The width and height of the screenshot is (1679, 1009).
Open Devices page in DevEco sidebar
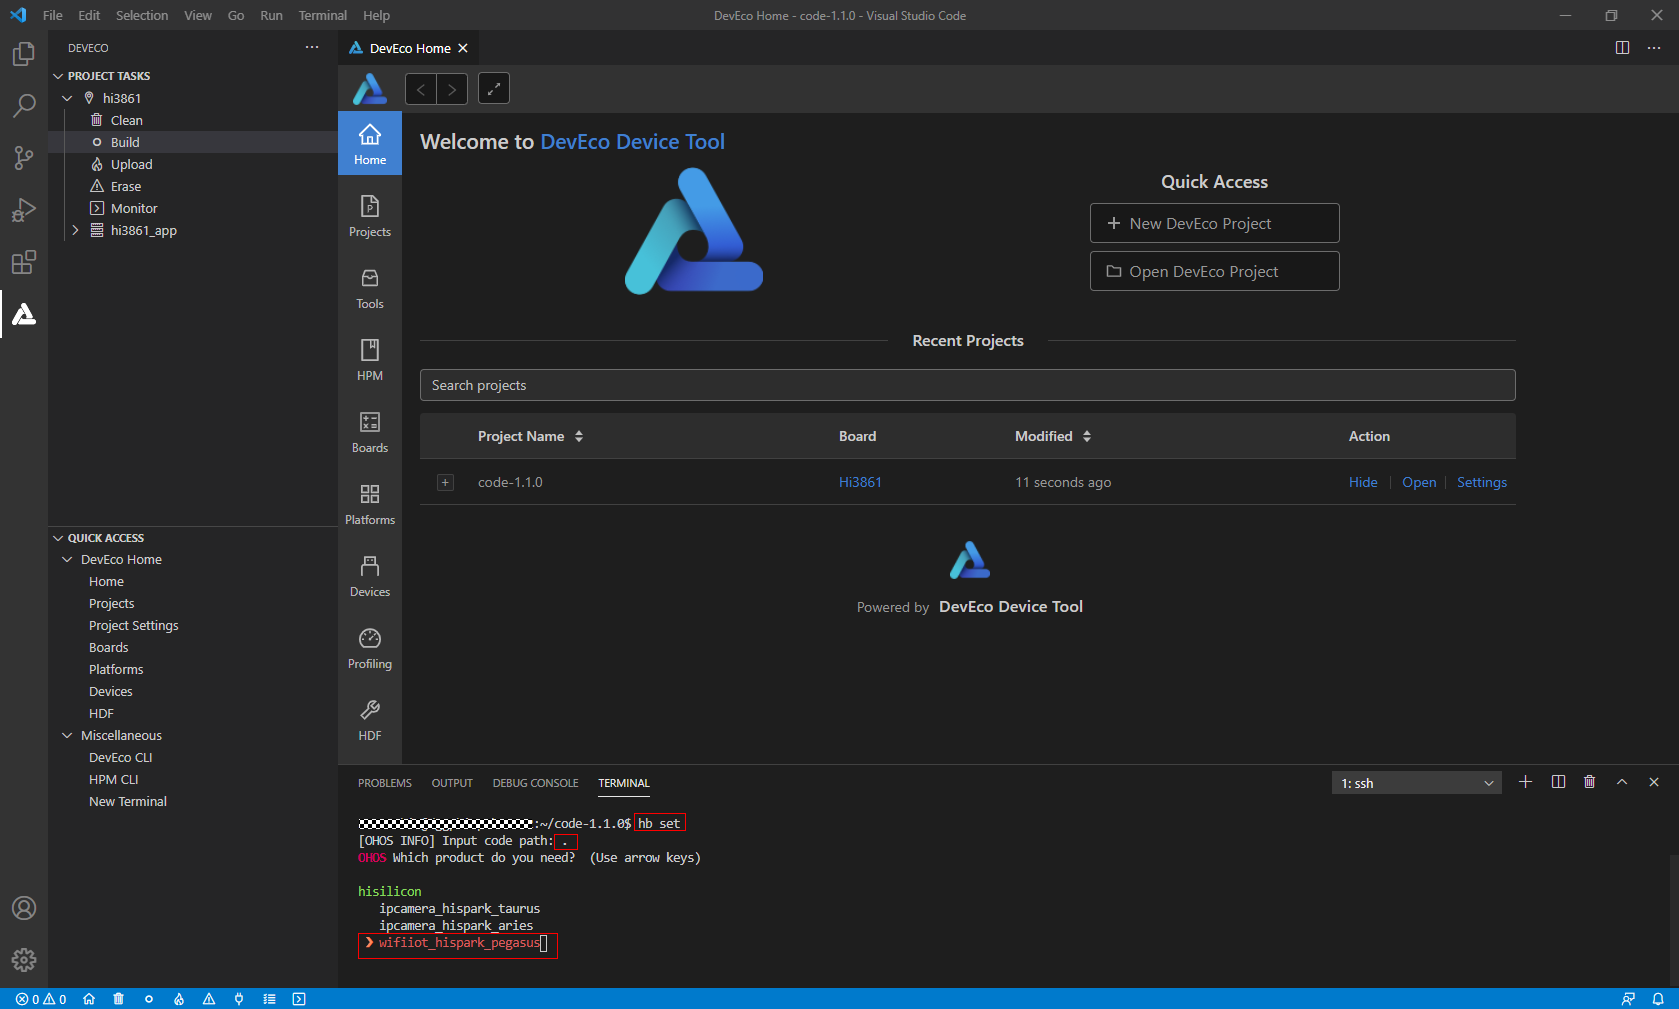370,576
